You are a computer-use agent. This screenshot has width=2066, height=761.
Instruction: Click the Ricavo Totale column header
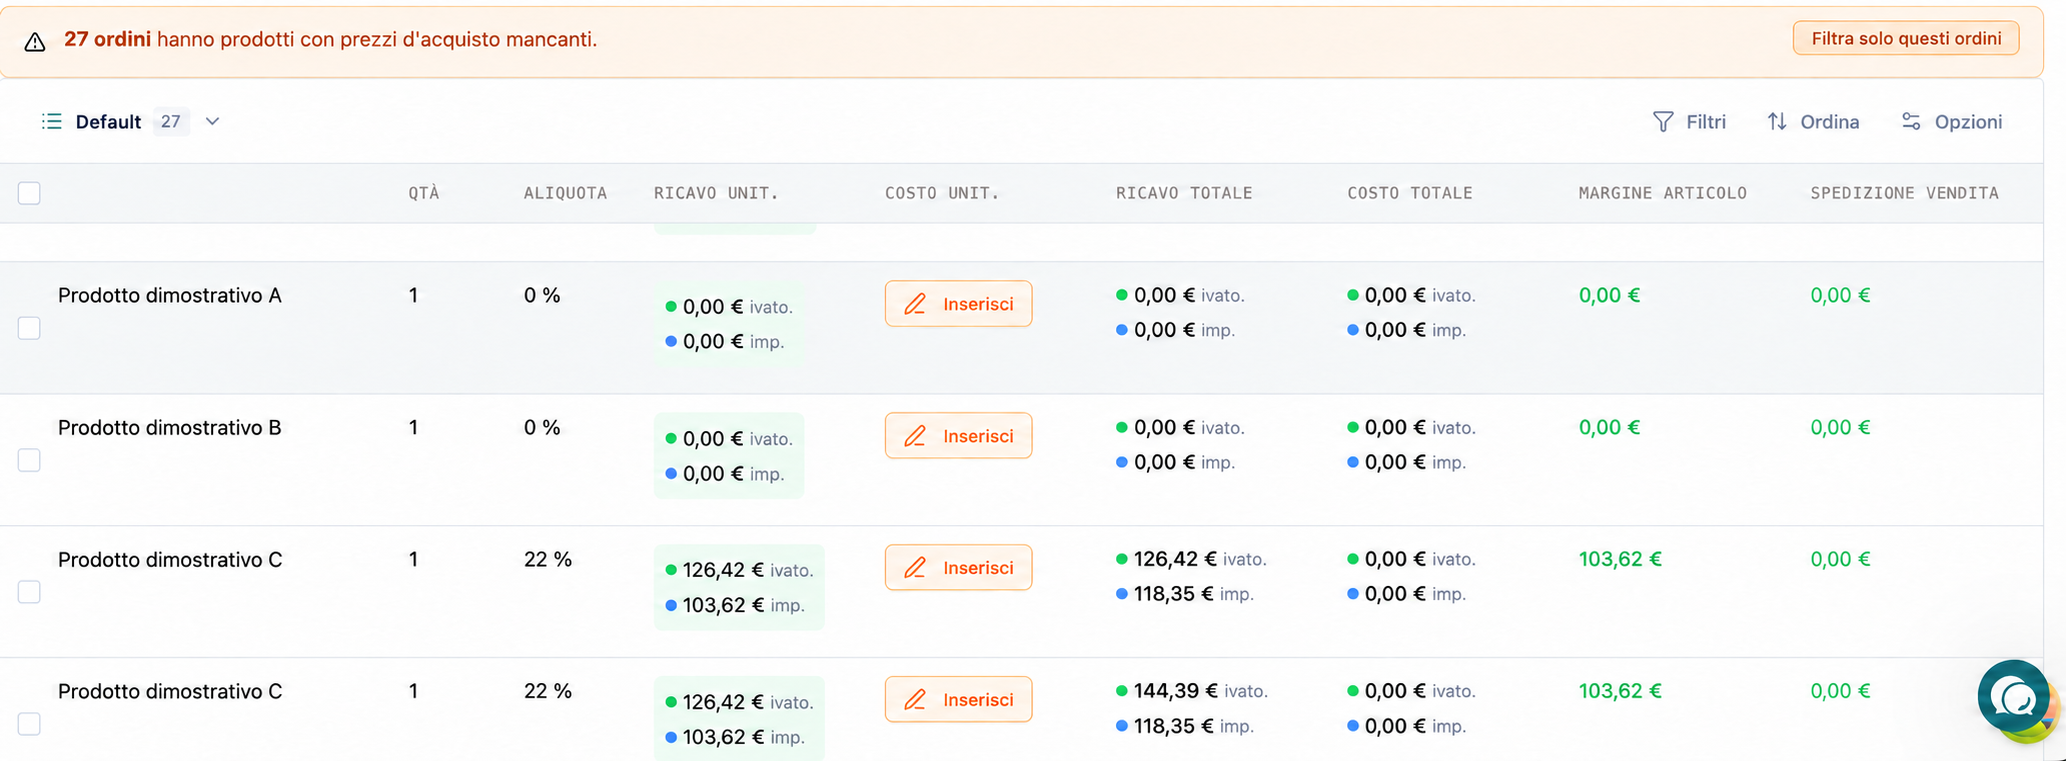click(1184, 193)
